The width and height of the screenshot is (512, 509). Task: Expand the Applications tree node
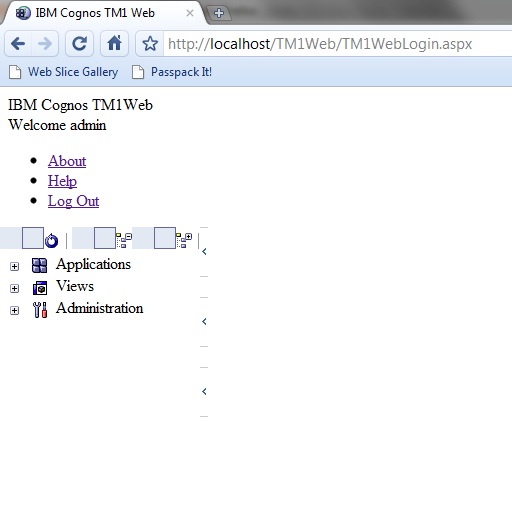coord(14,266)
